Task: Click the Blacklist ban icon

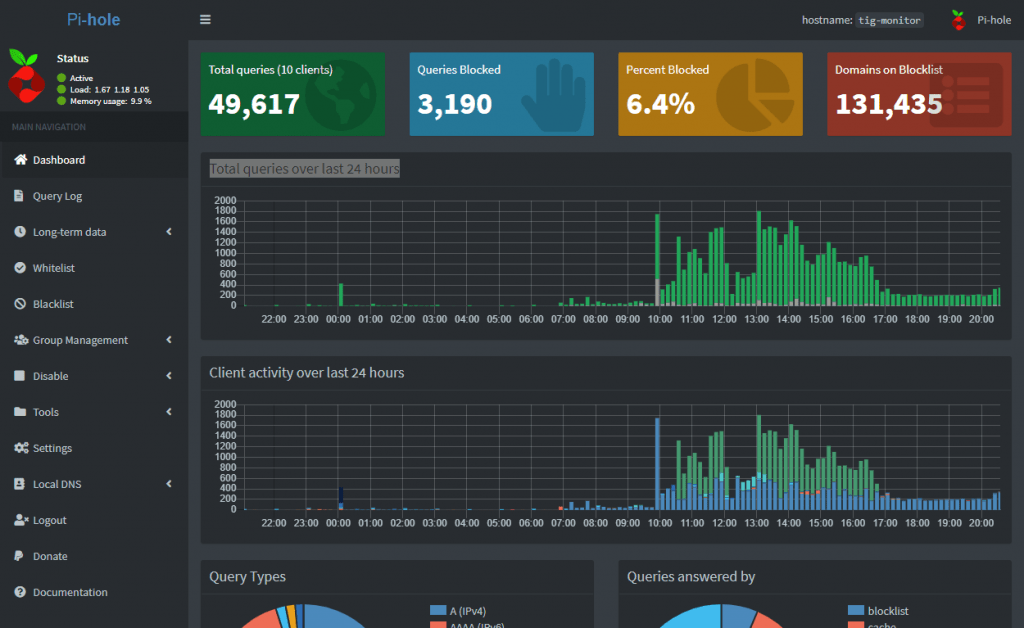Action: (x=20, y=304)
